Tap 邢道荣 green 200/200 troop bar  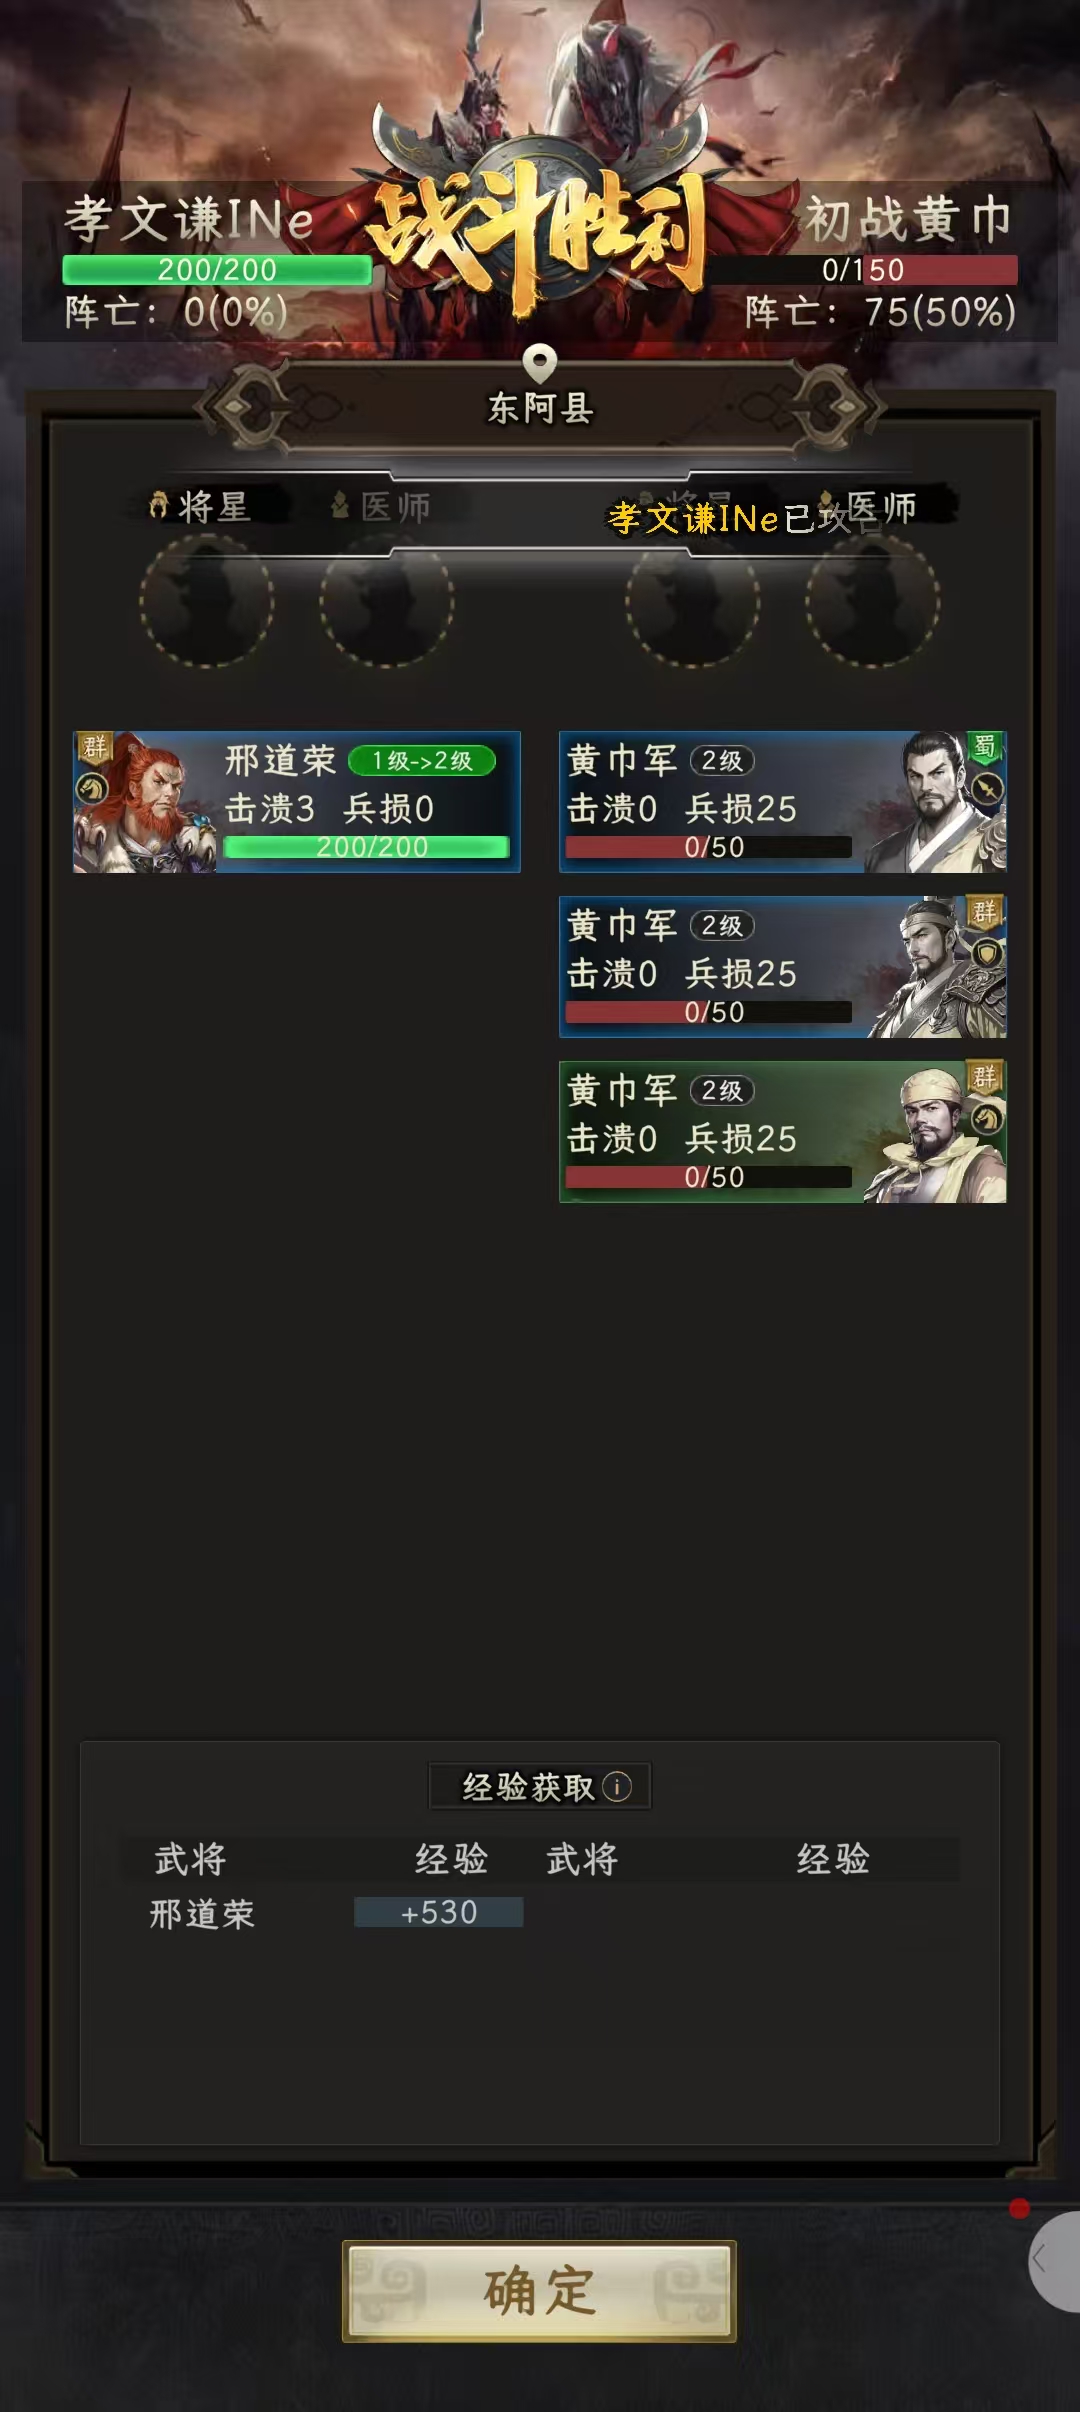[367, 847]
